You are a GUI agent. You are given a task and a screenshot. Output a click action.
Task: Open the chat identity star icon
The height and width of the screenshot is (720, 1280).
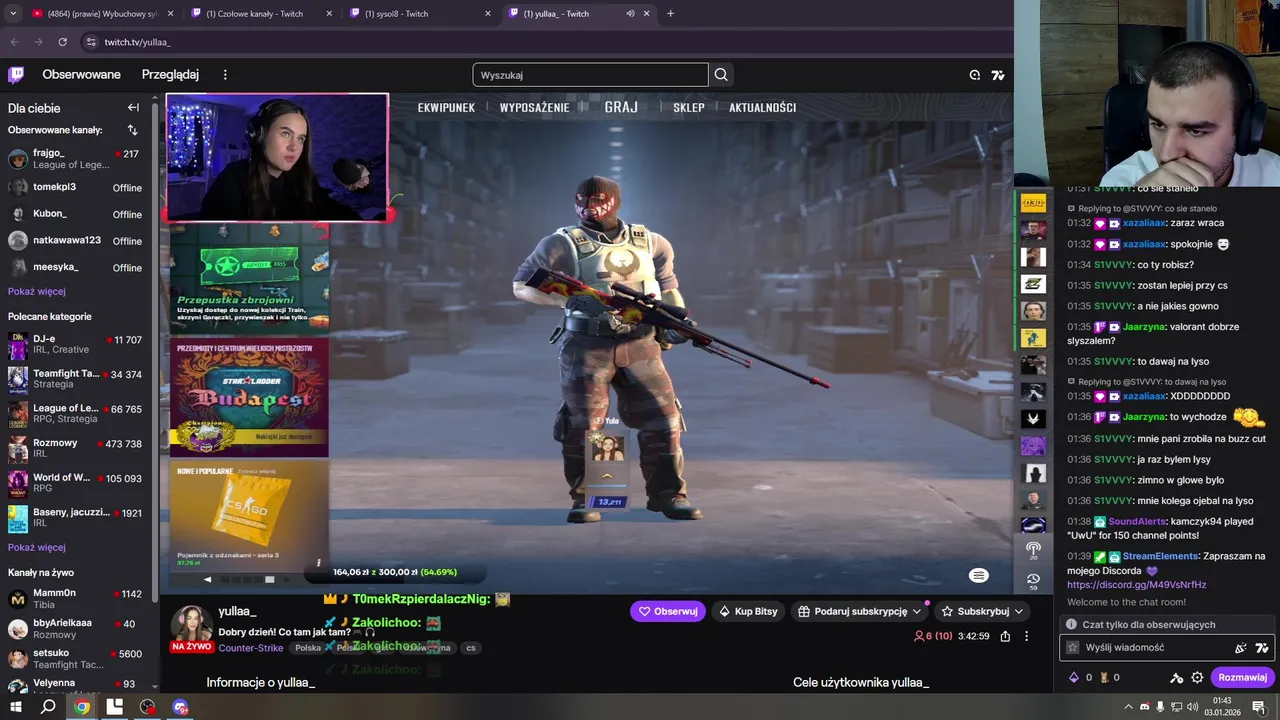pyautogui.click(x=1073, y=648)
